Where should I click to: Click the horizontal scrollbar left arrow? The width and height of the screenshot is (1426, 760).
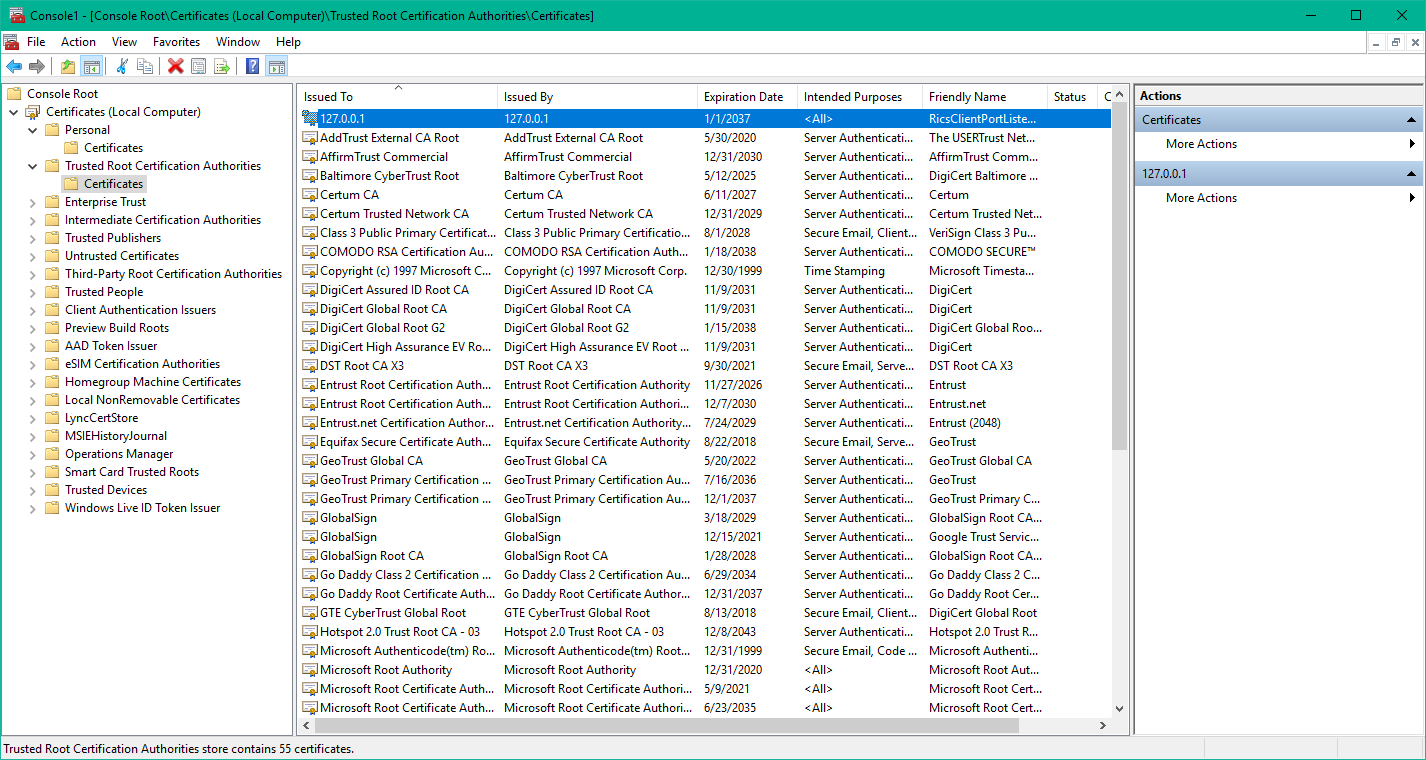tap(307, 725)
